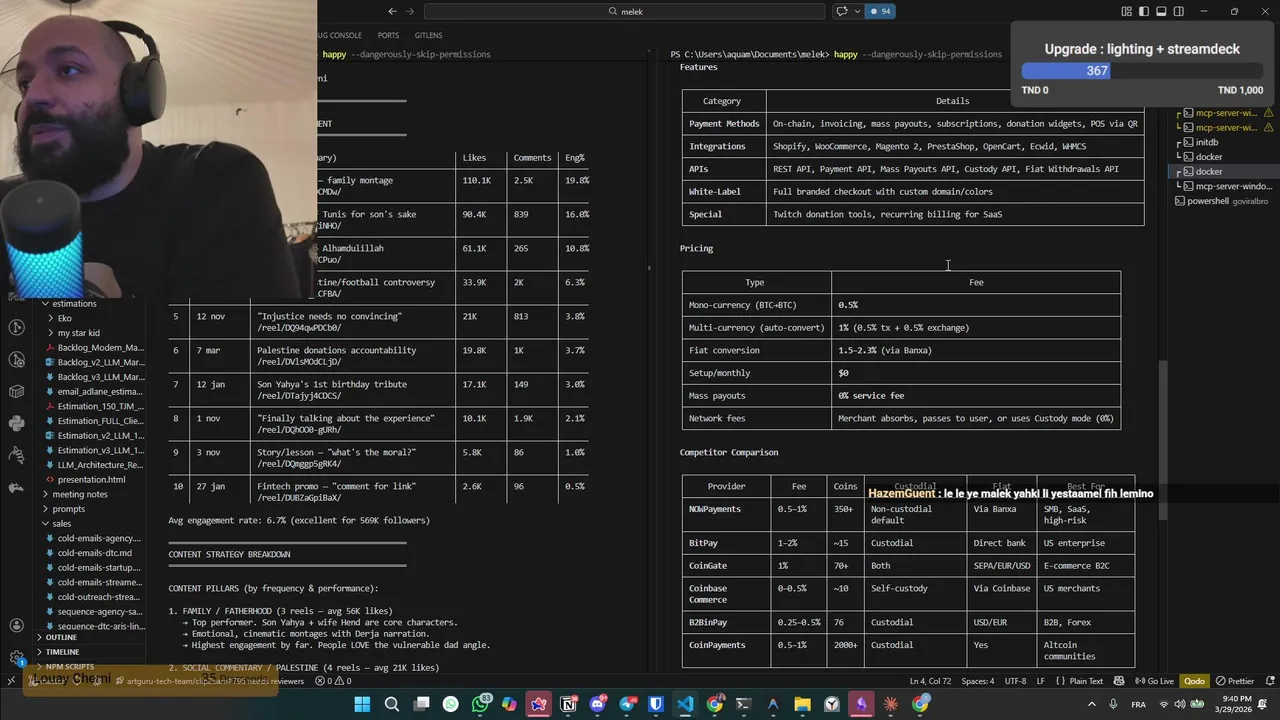Image resolution: width=1280 pixels, height=720 pixels.
Task: Expand the OUTLINE section
Action: (x=60, y=637)
